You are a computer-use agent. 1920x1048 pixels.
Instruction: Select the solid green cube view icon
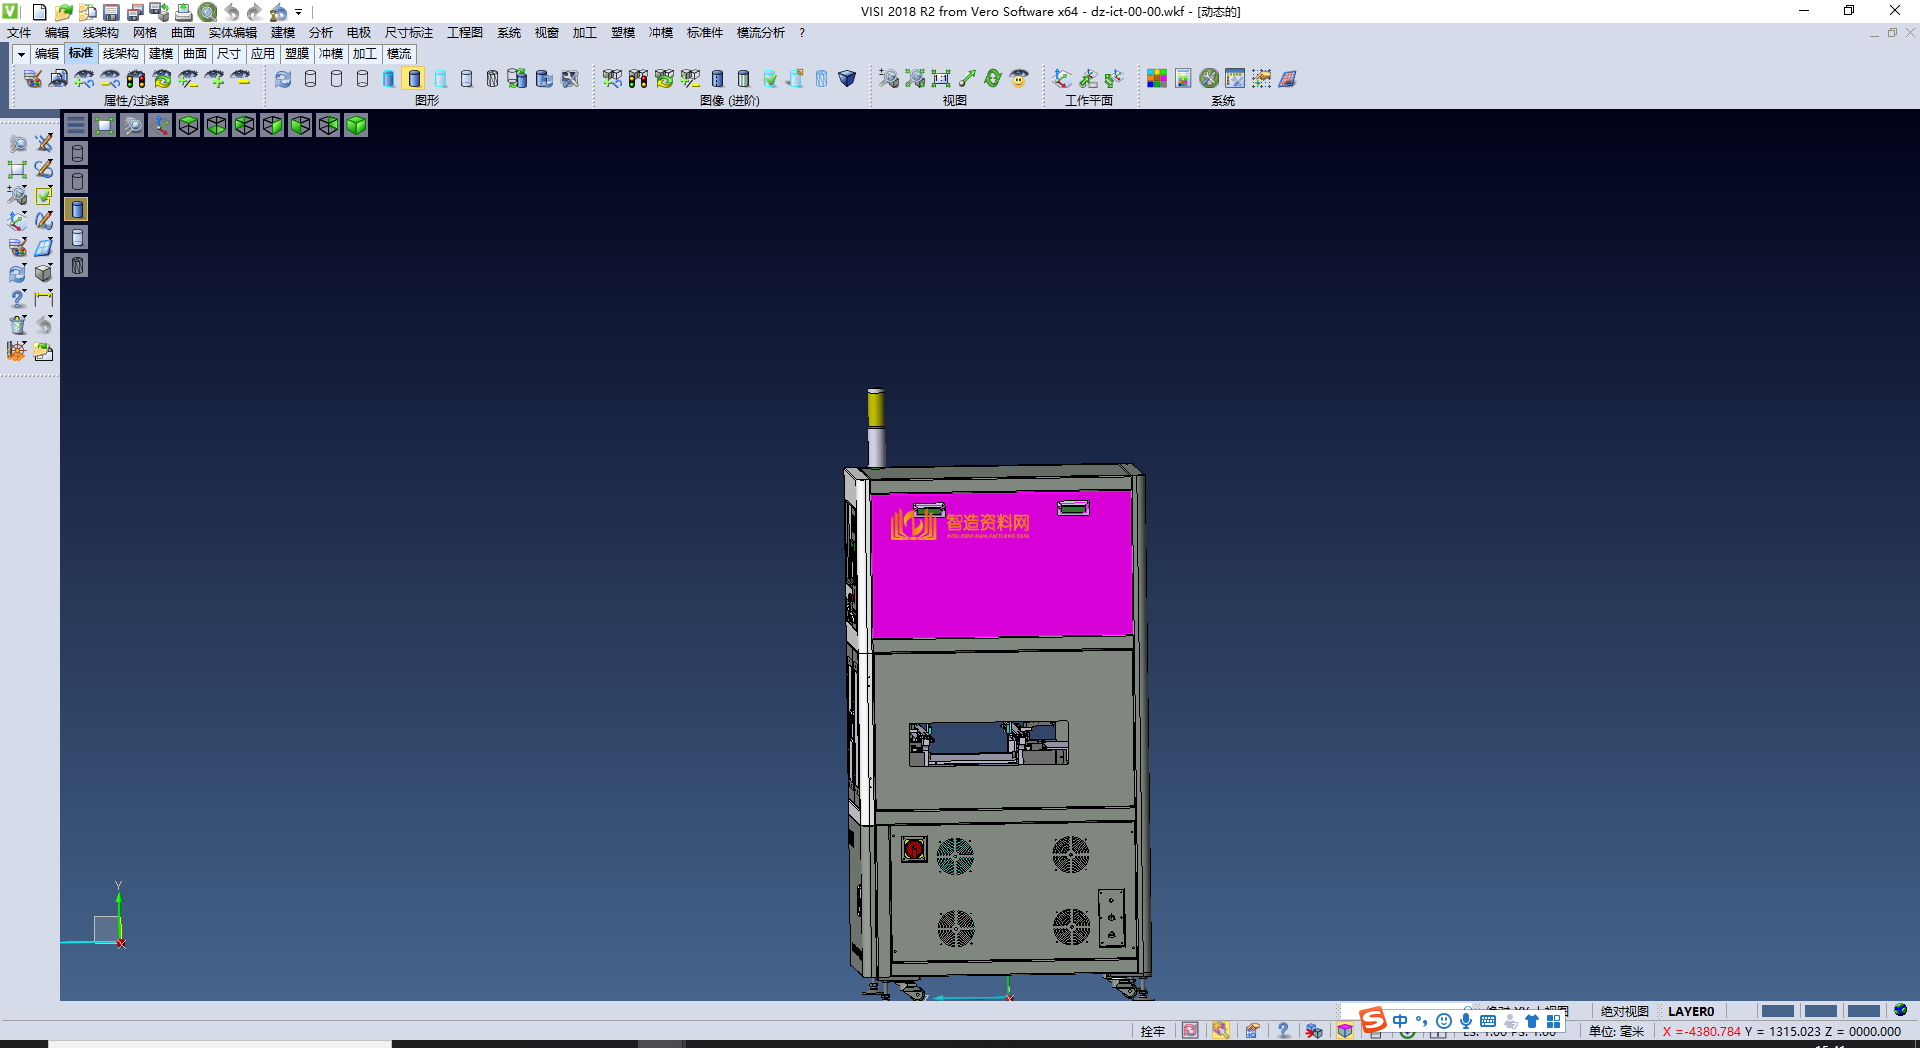(356, 125)
